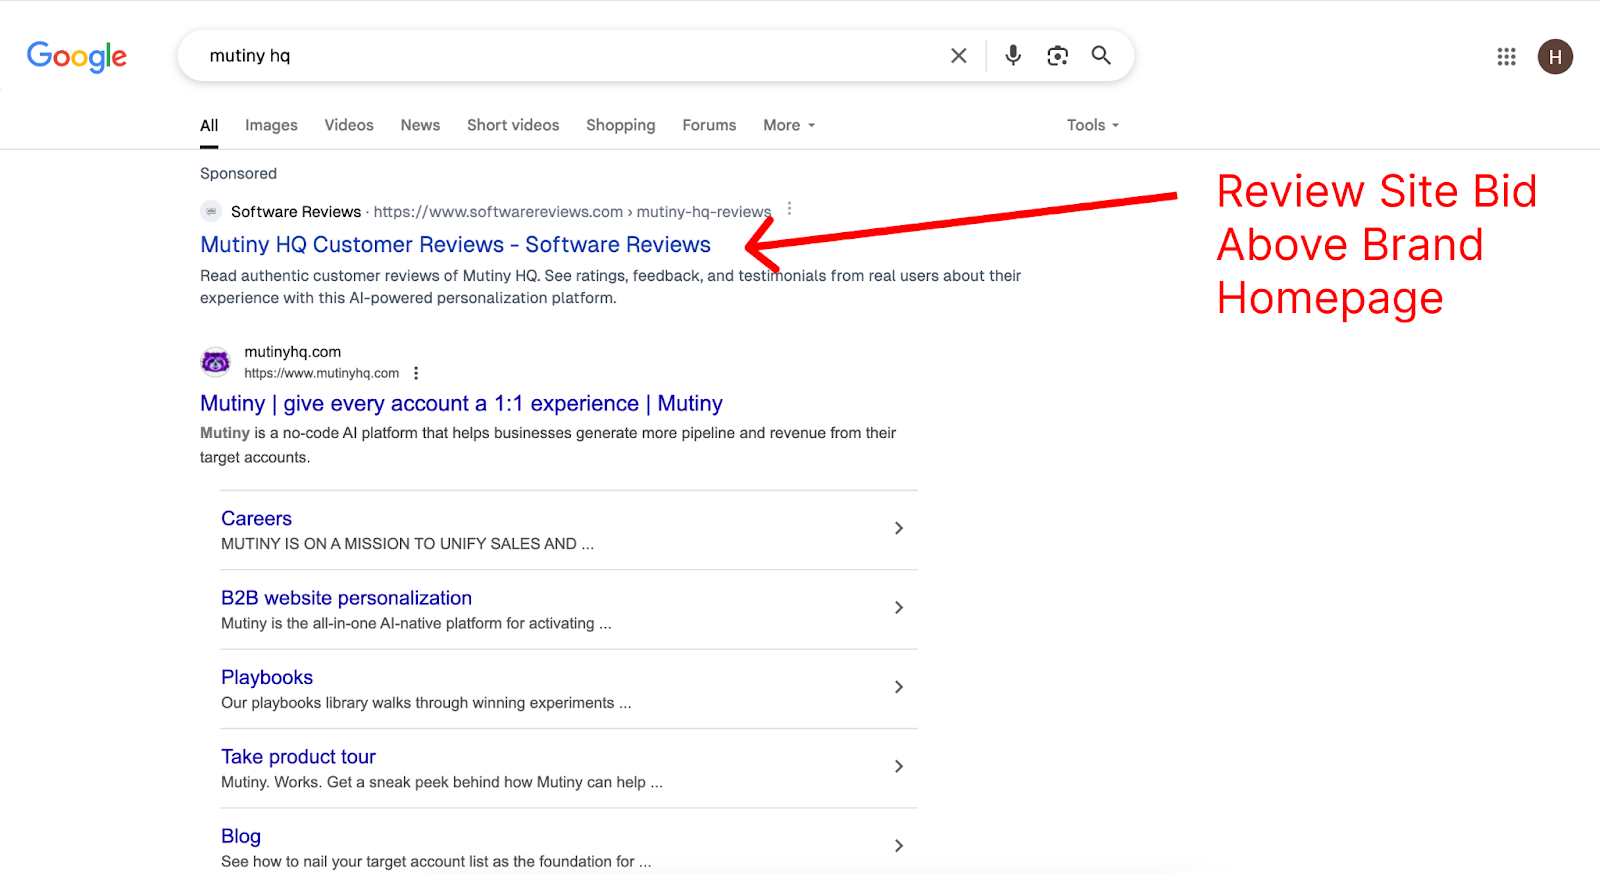1600x873 pixels.
Task: Open options dots next to the sponsored result
Action: (789, 209)
